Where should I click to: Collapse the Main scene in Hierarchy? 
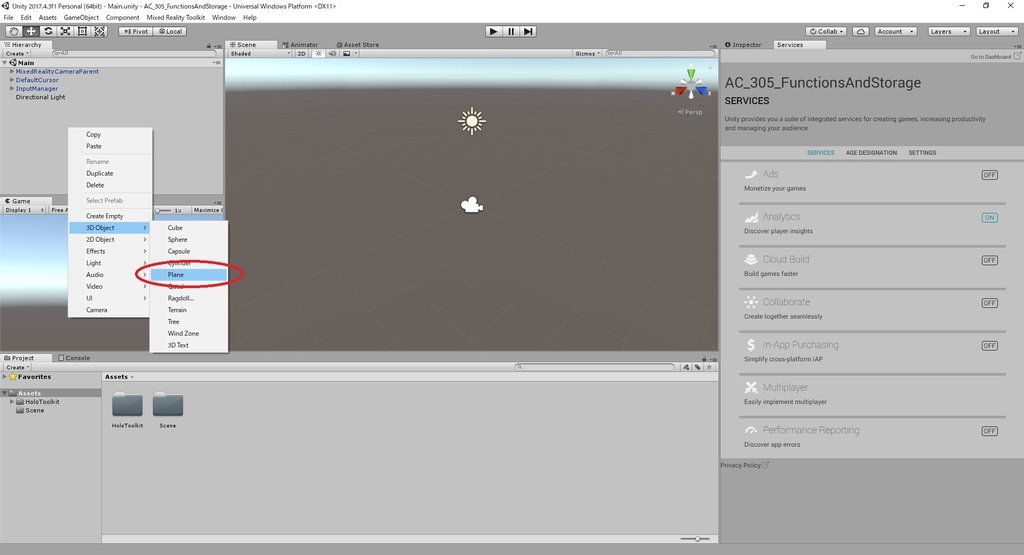(5, 63)
